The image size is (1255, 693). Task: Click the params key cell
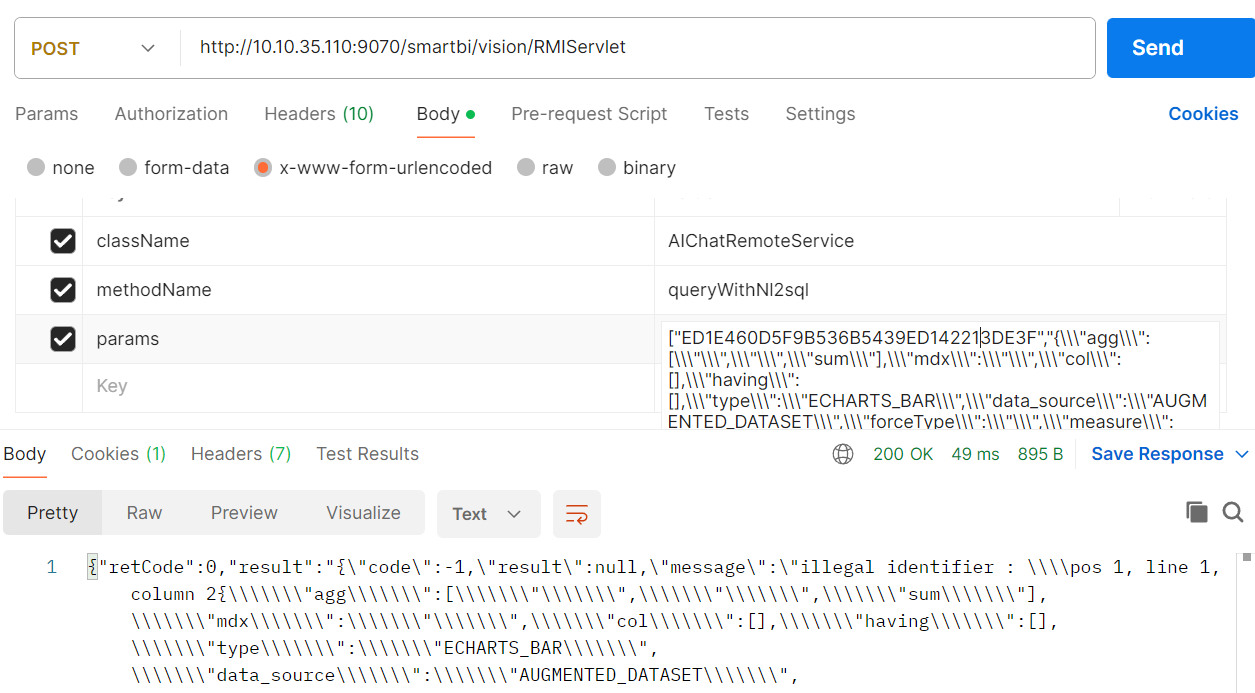[368, 339]
